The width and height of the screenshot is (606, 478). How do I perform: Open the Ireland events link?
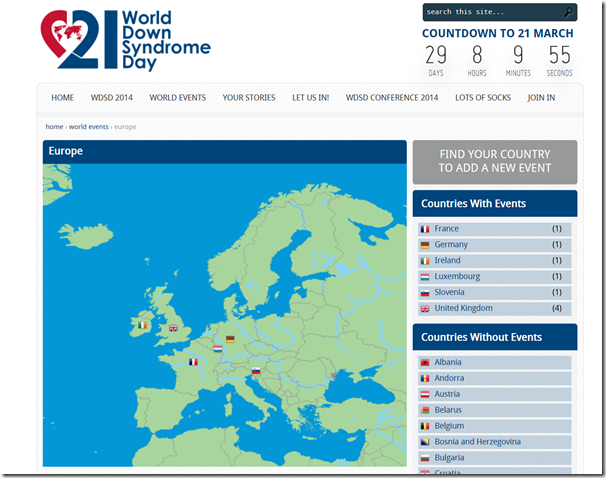click(447, 260)
